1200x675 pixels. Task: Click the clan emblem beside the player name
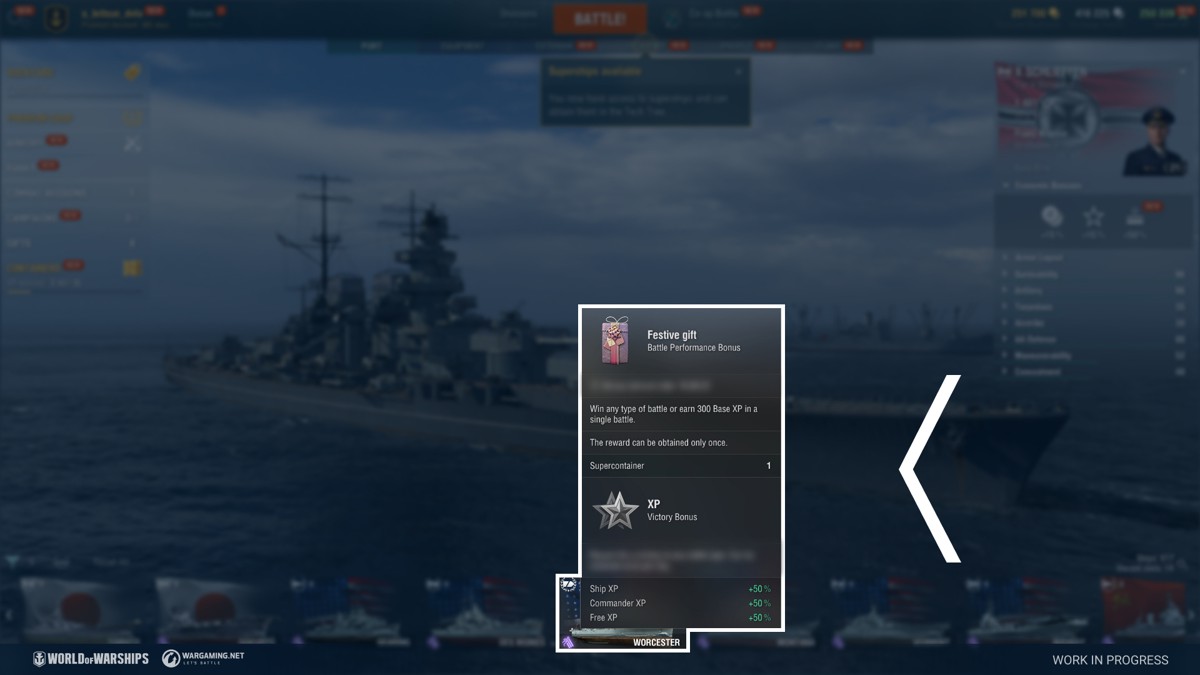(x=56, y=18)
